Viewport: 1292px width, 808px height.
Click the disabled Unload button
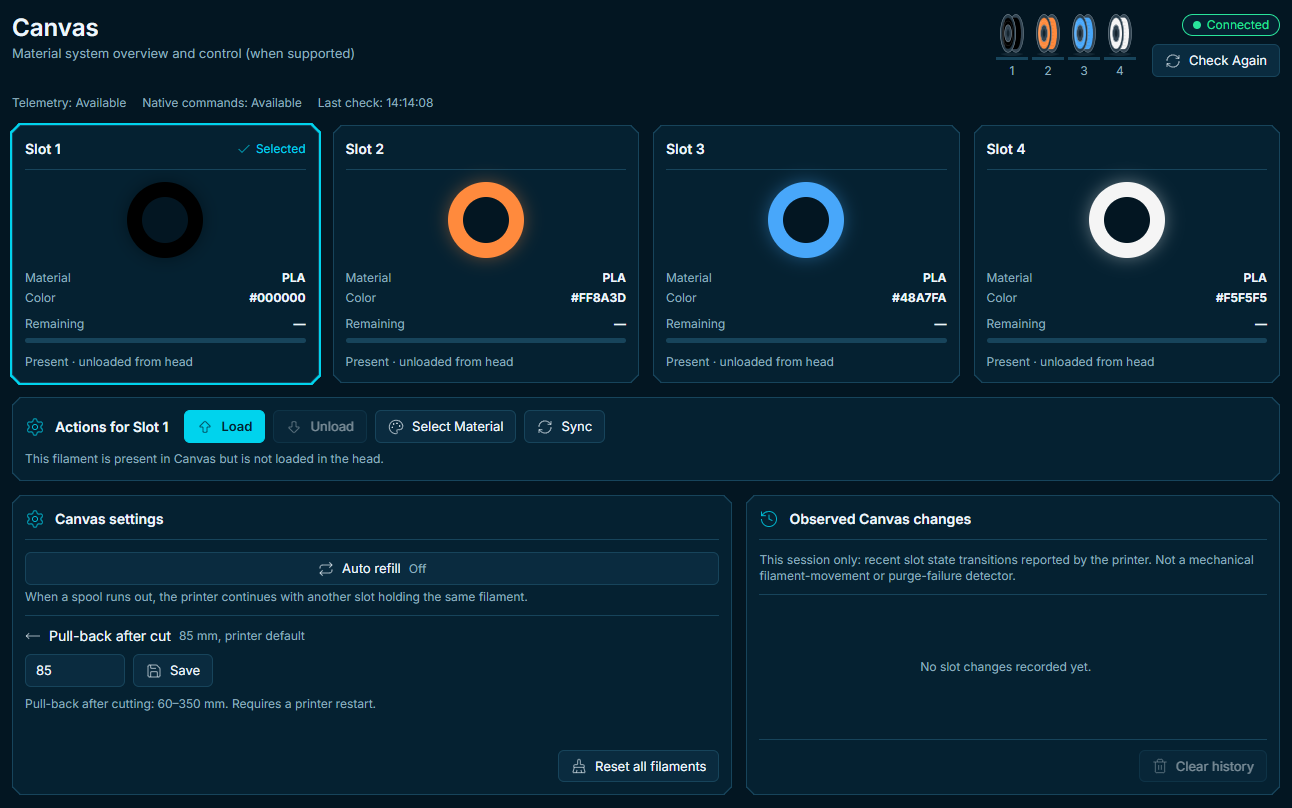click(320, 427)
